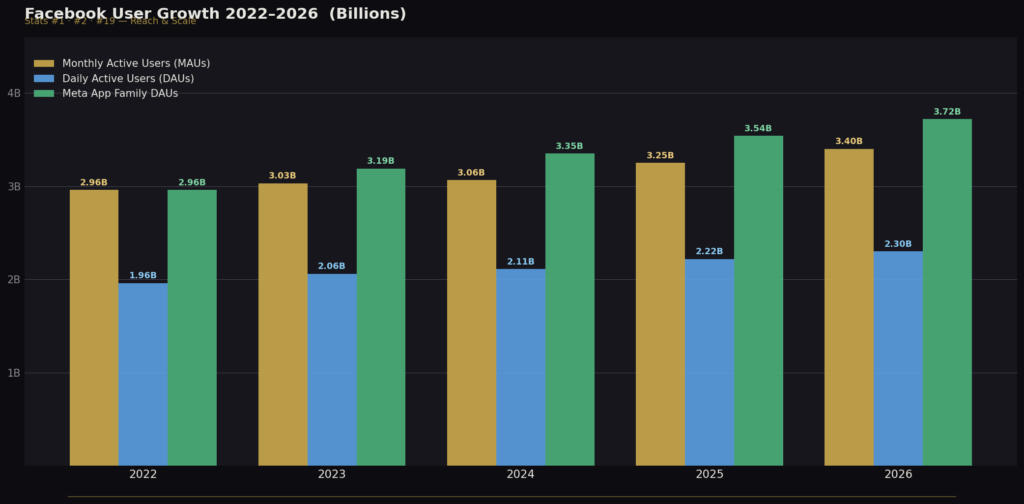
Task: Click the 2026 DAU bar labeled 2.30B
Action: [x=898, y=358]
